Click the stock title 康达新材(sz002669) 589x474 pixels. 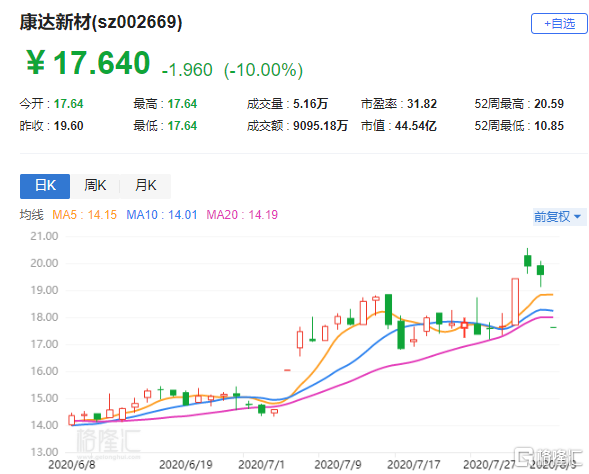click(x=101, y=22)
